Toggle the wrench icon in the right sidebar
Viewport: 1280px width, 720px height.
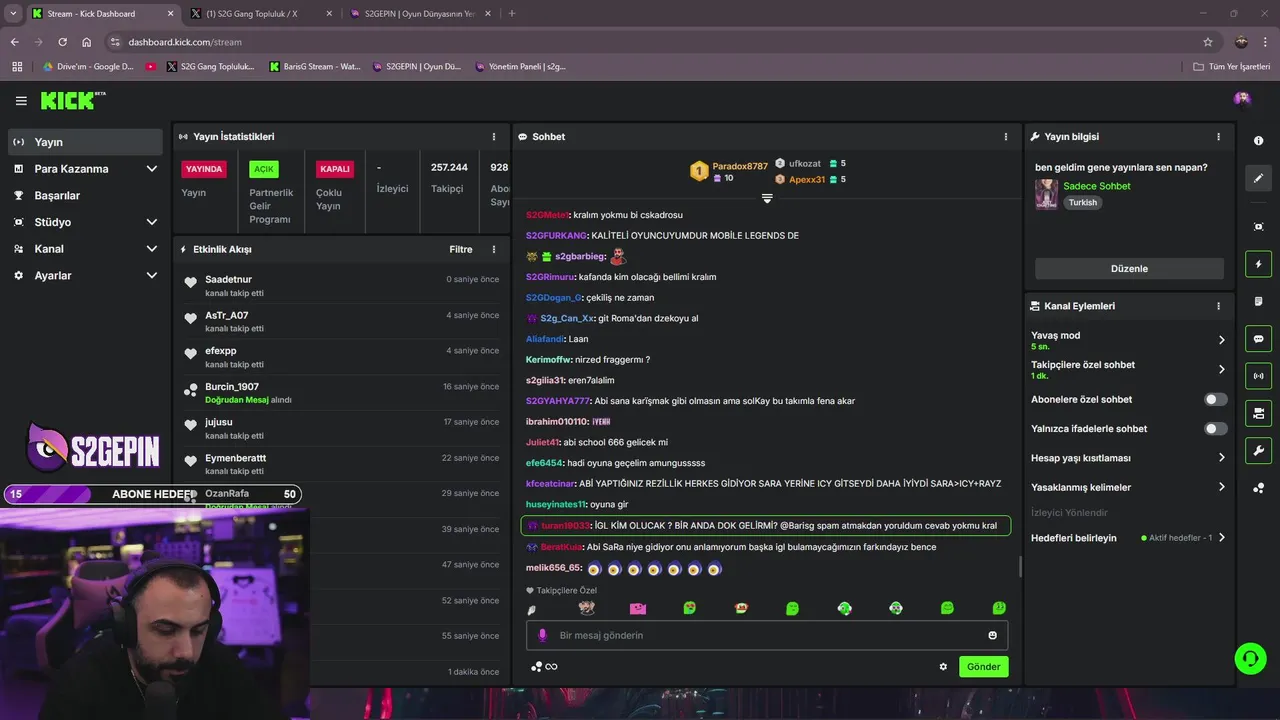(x=1258, y=450)
